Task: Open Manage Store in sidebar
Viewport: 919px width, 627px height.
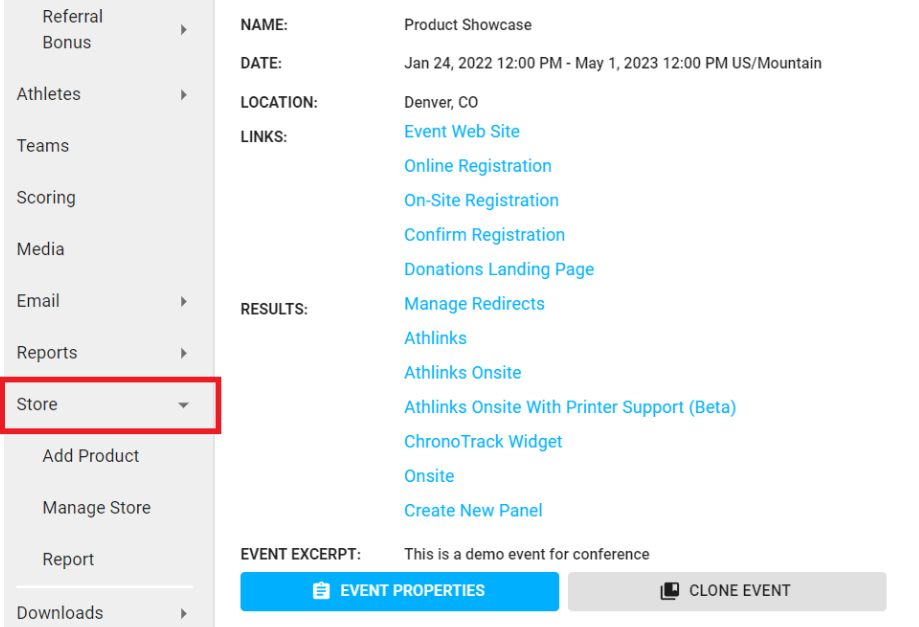Action: coord(96,508)
